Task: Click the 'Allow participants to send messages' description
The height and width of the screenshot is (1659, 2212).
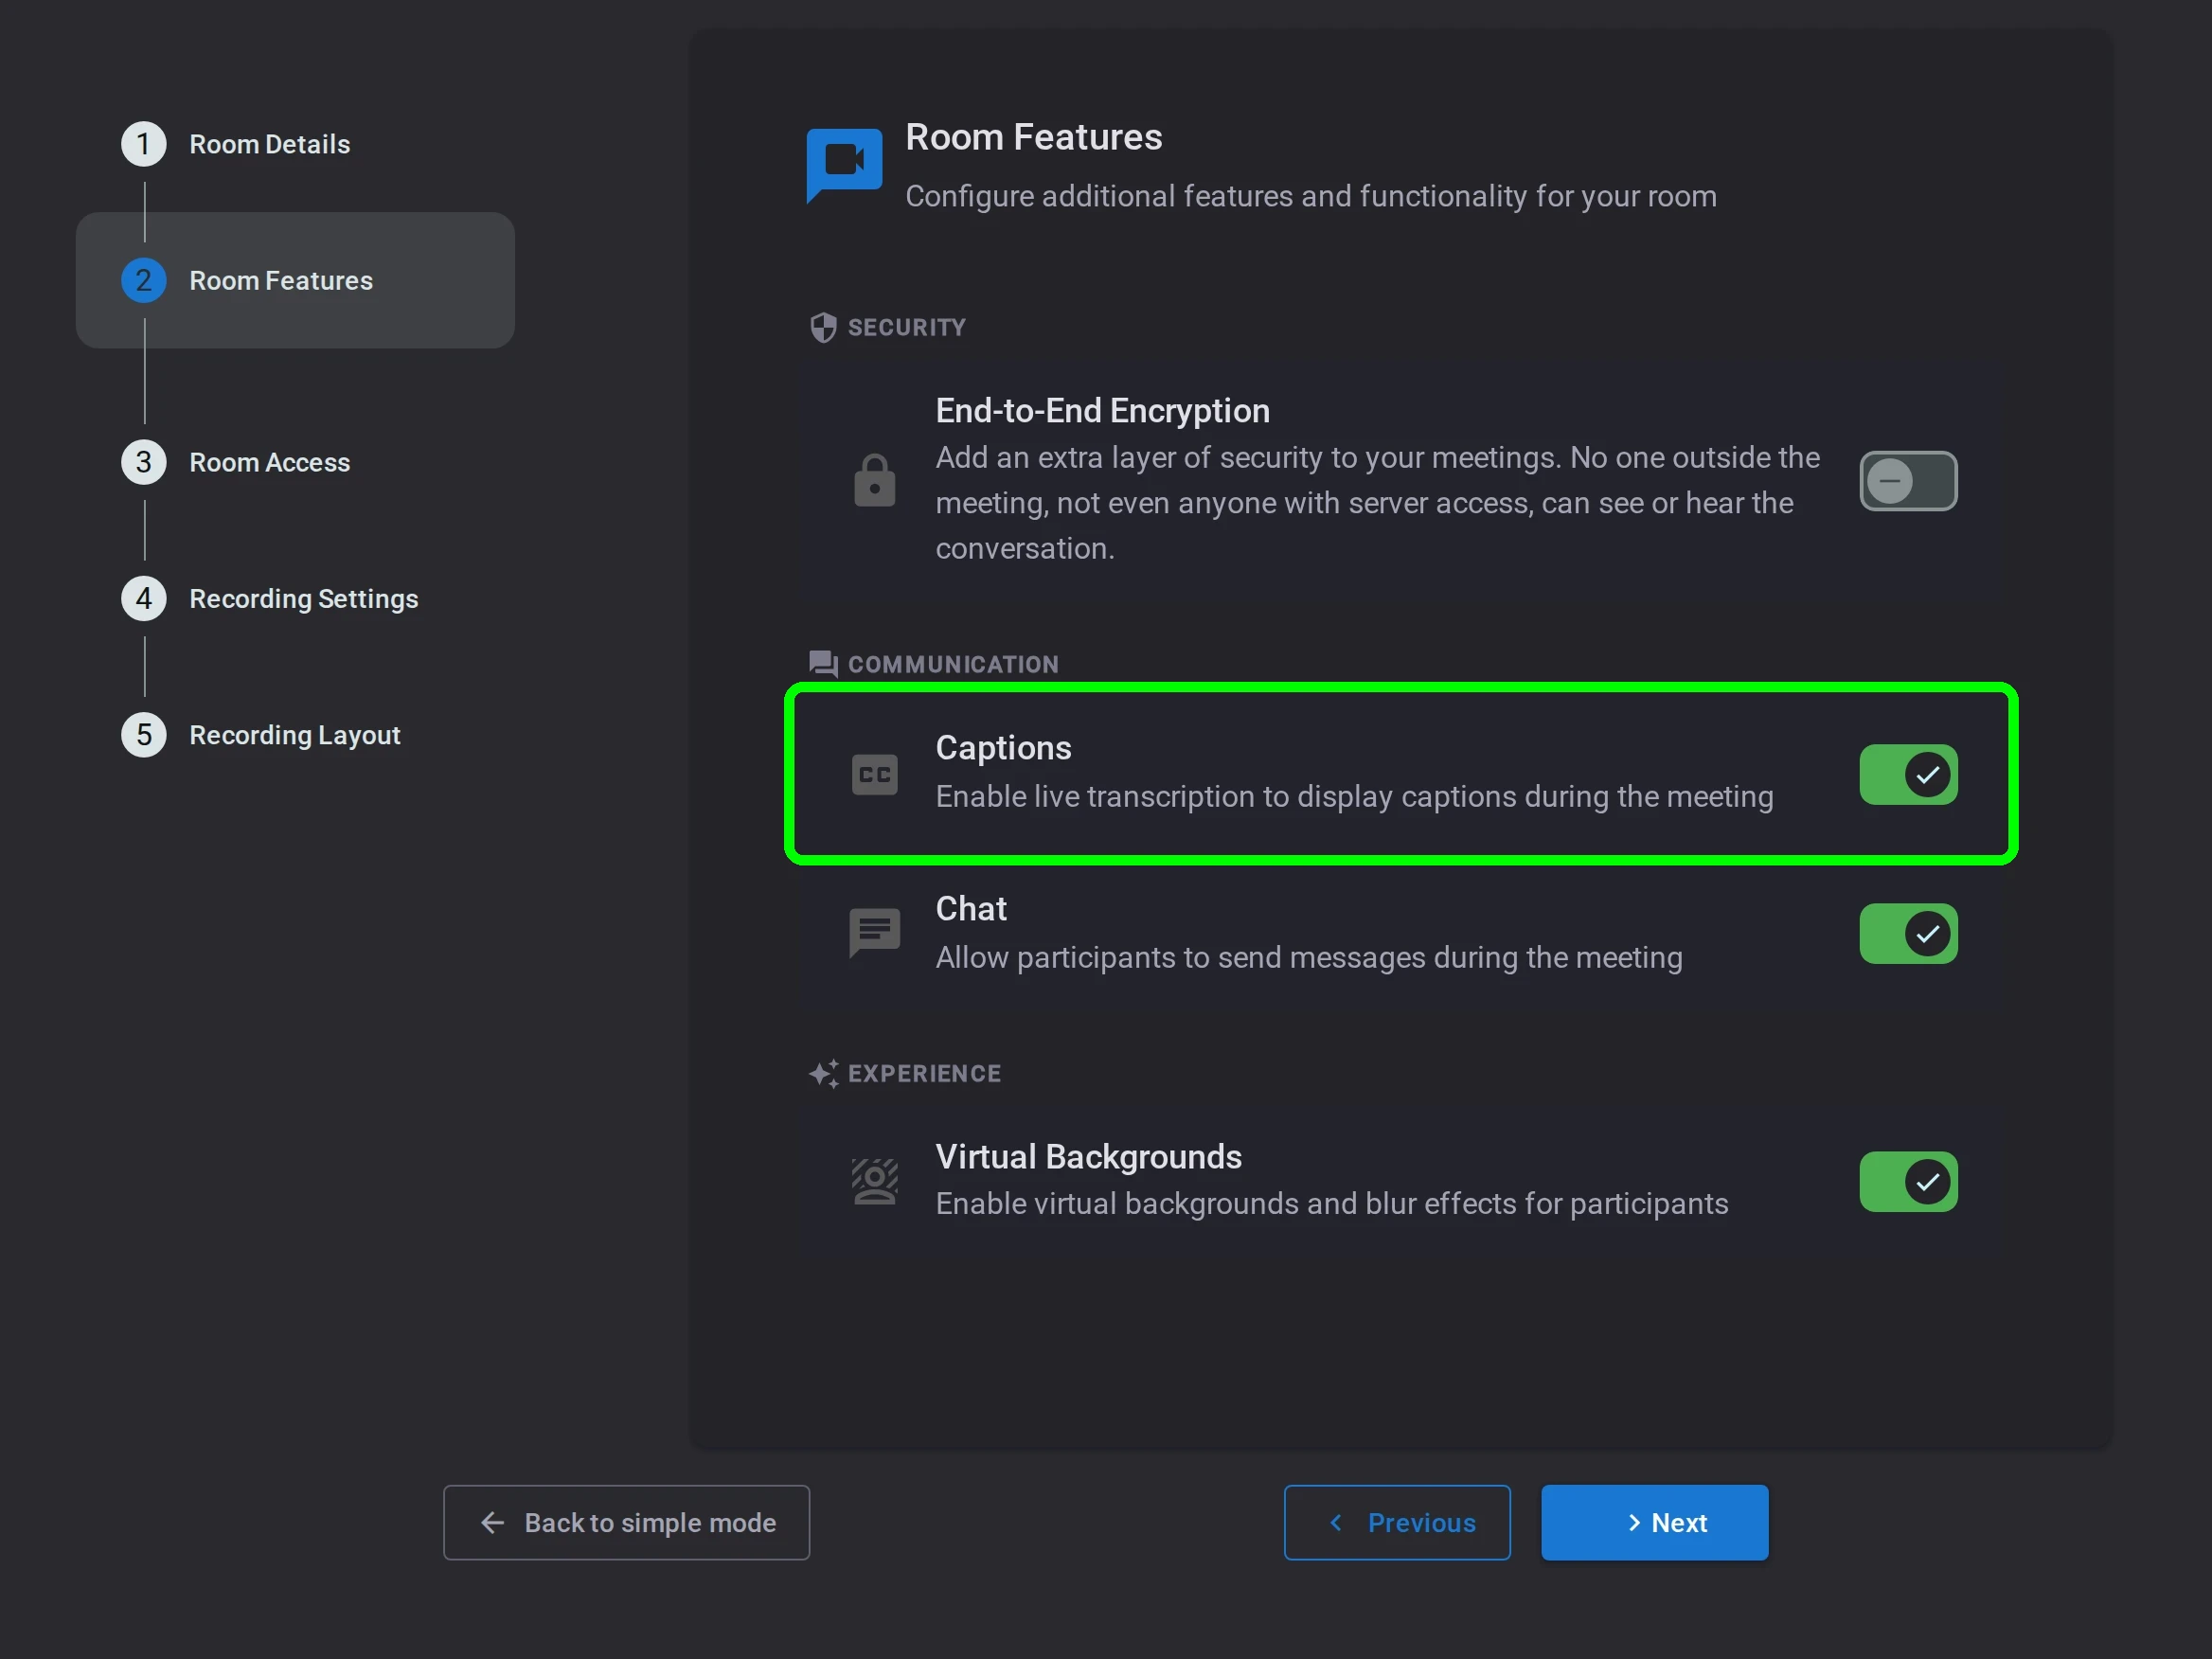Action: [1309, 957]
